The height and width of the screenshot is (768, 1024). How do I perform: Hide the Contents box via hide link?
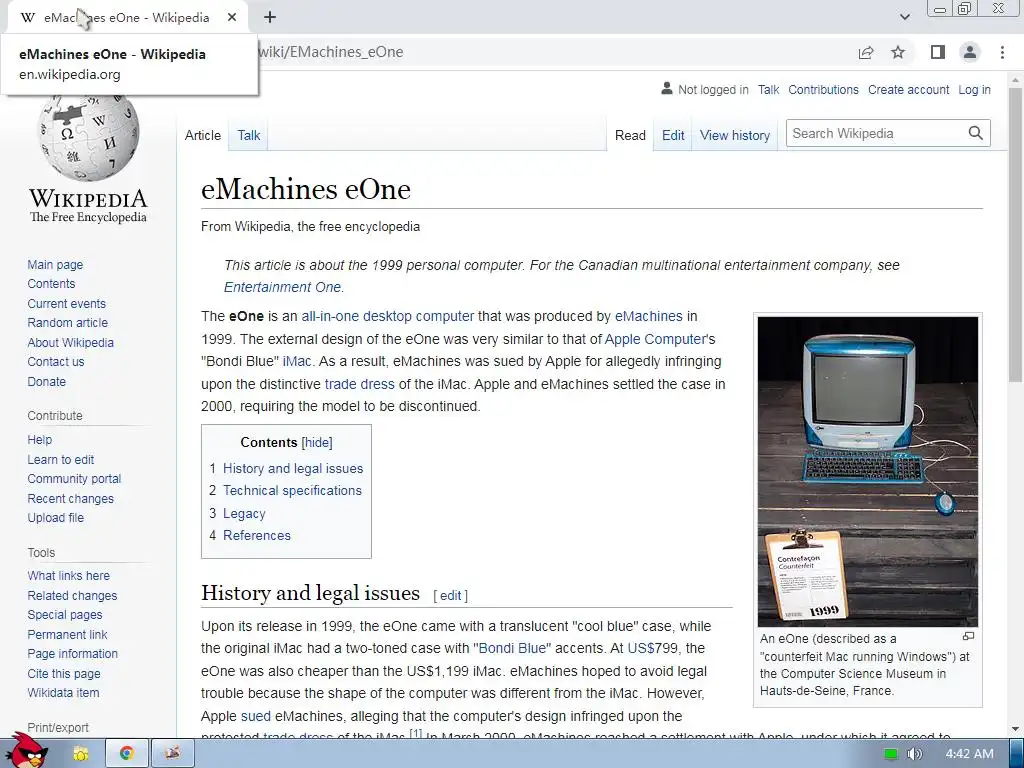317,442
